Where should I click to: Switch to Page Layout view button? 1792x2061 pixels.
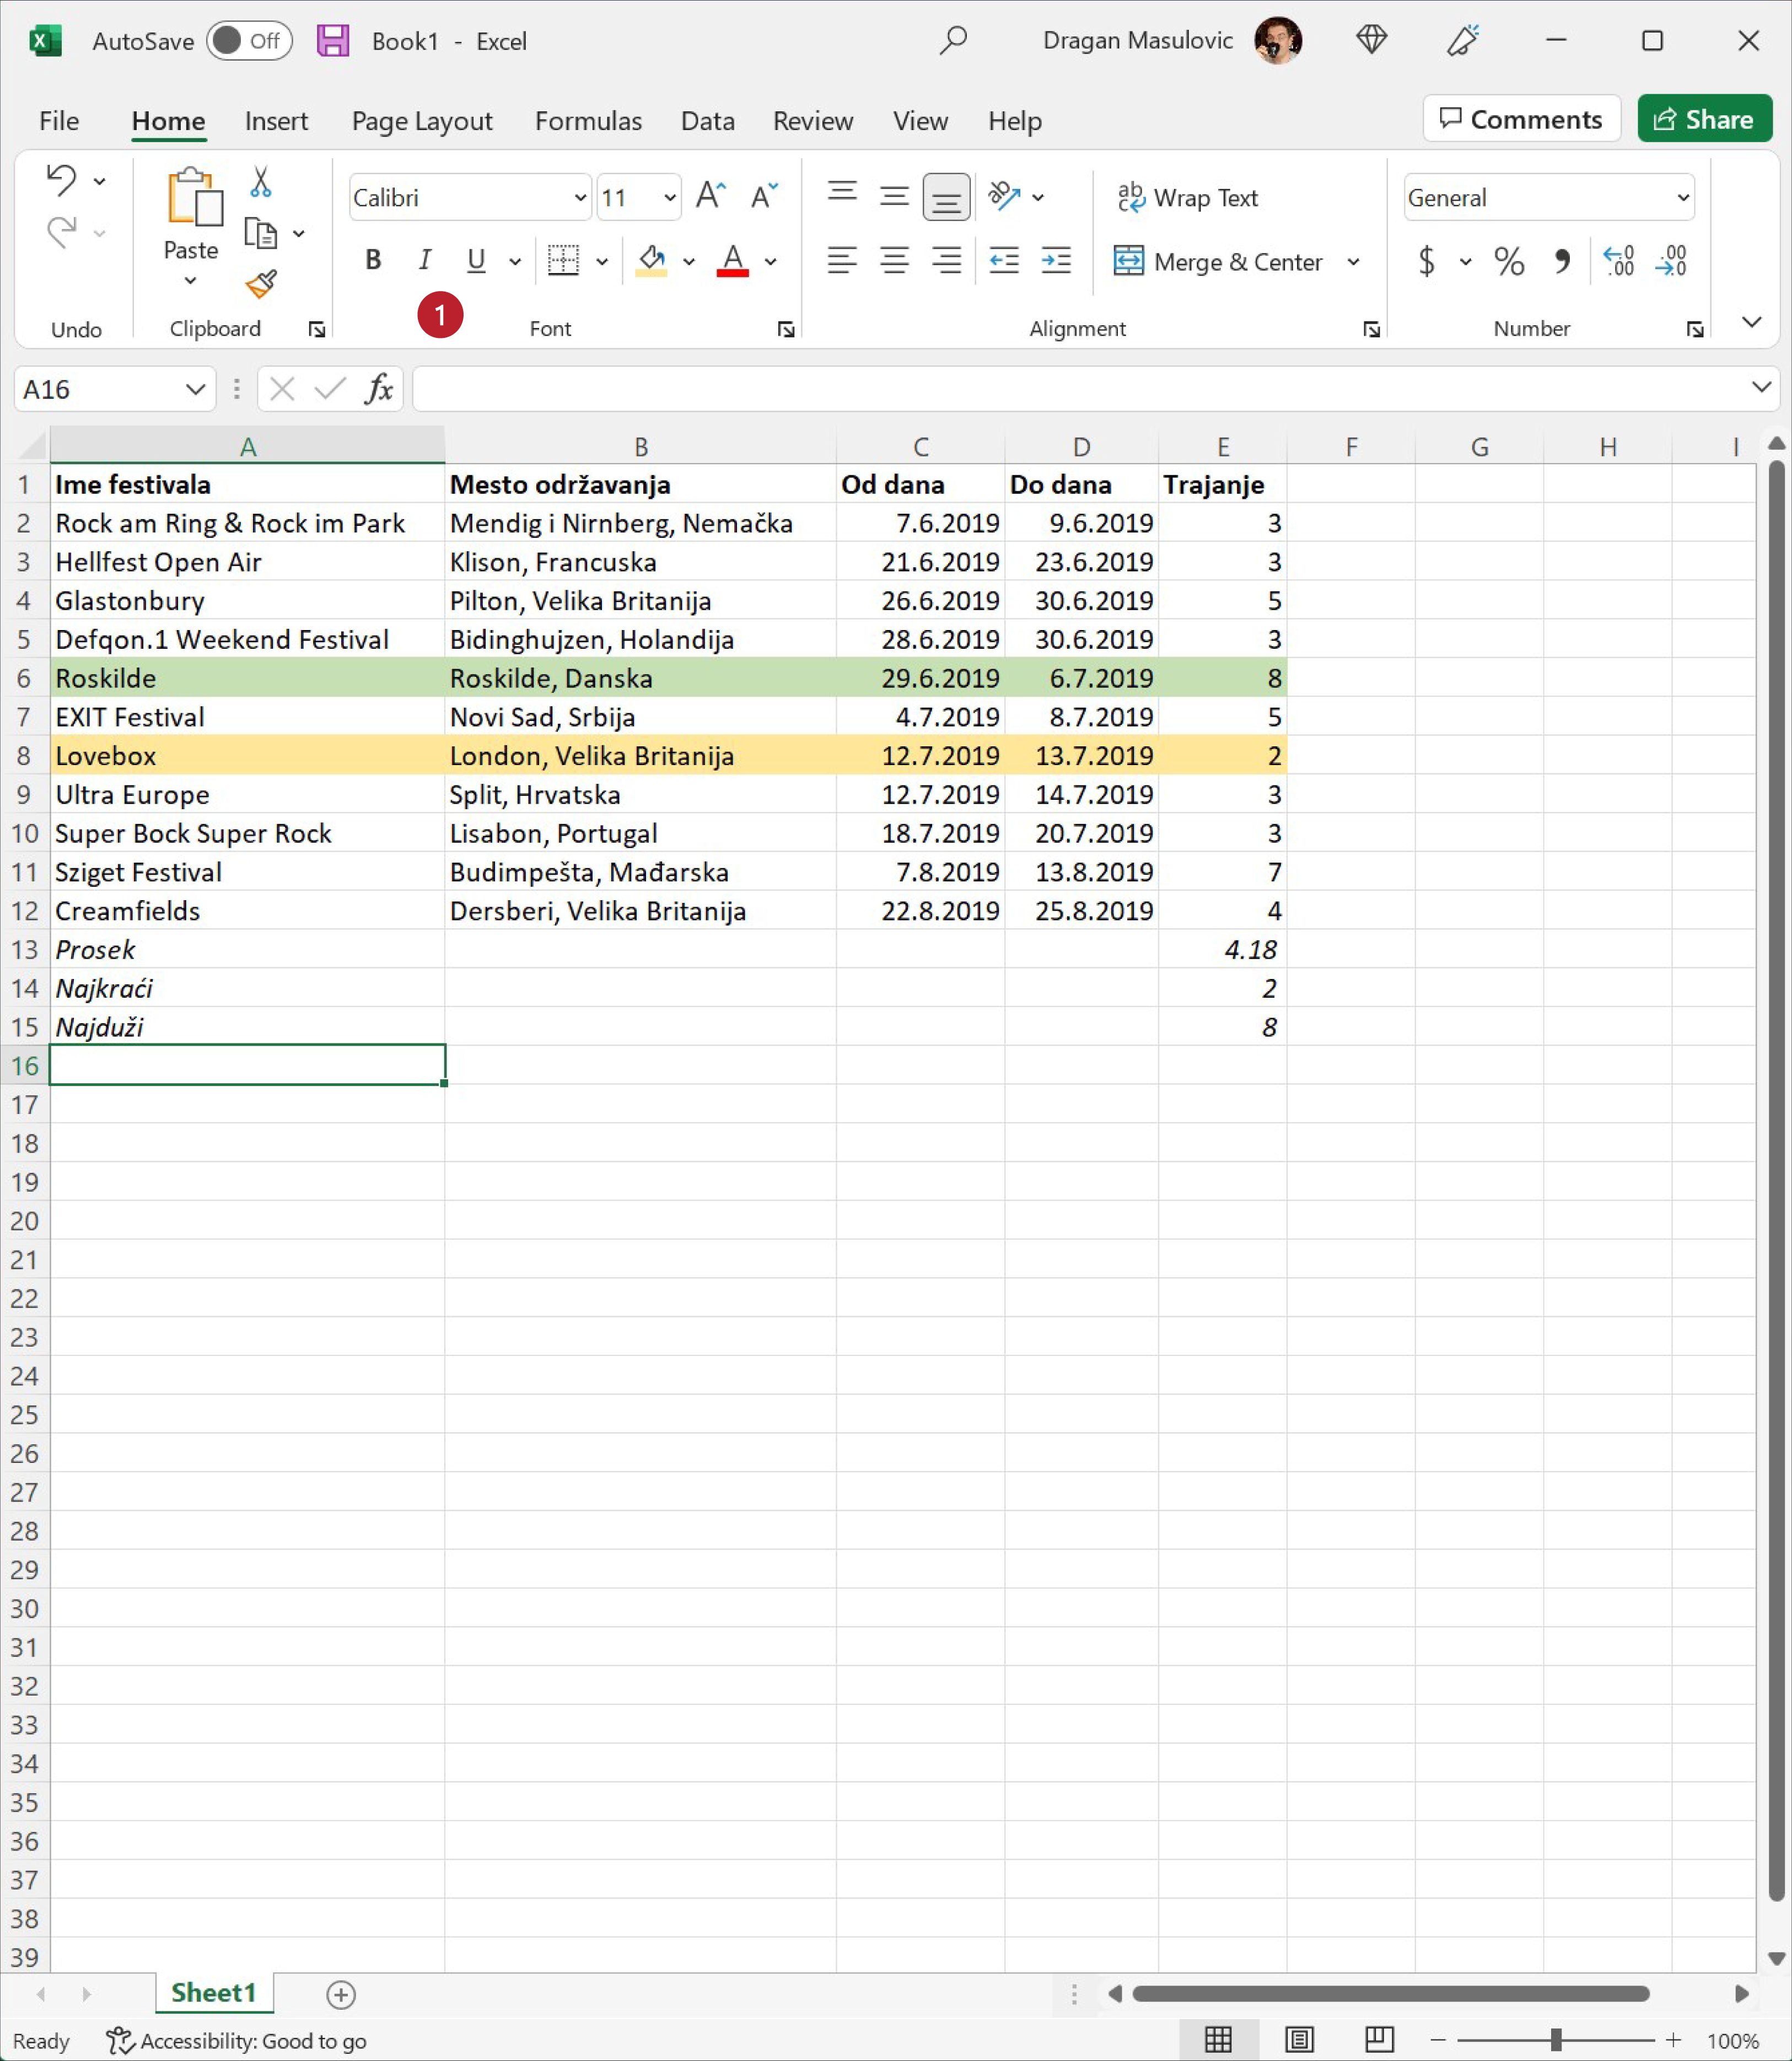click(x=1299, y=2040)
